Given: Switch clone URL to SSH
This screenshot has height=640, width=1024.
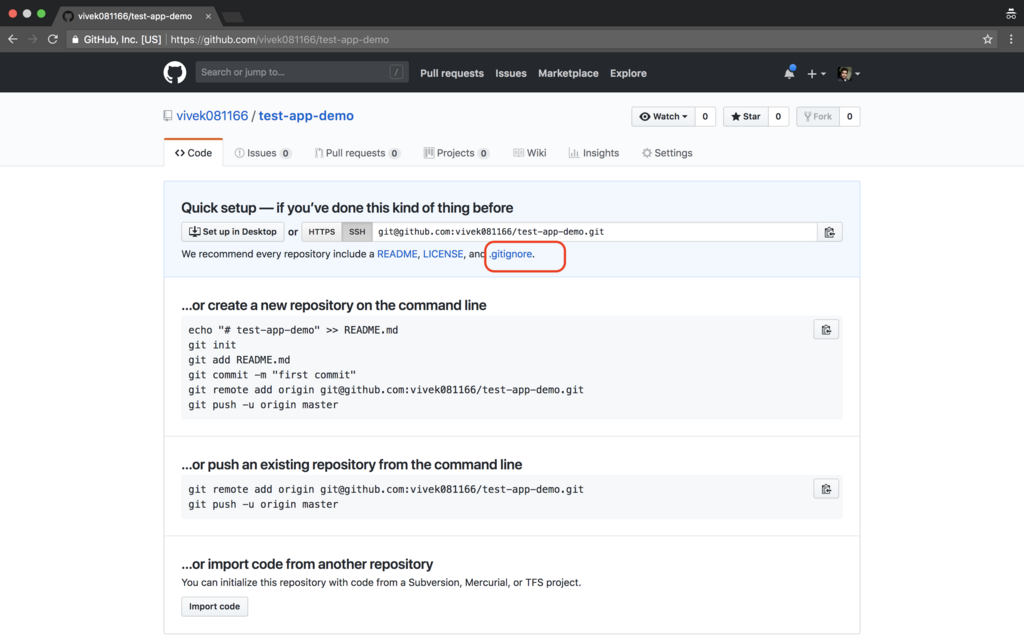Looking at the screenshot, I should [x=357, y=232].
